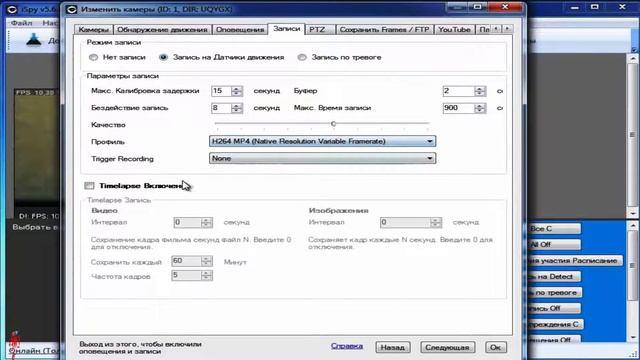Image resolution: width=640 pixels, height=360 pixels.
Task: Click the camera dialog title bar icon
Action: point(71,9)
